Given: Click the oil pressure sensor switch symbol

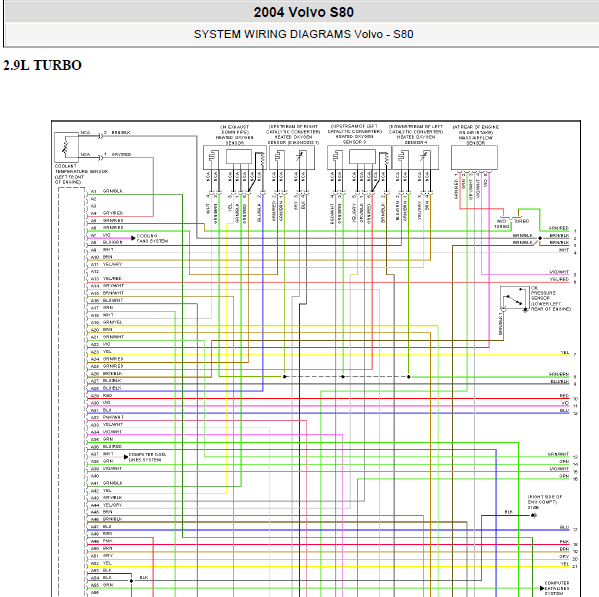Looking at the screenshot, I should (x=514, y=299).
